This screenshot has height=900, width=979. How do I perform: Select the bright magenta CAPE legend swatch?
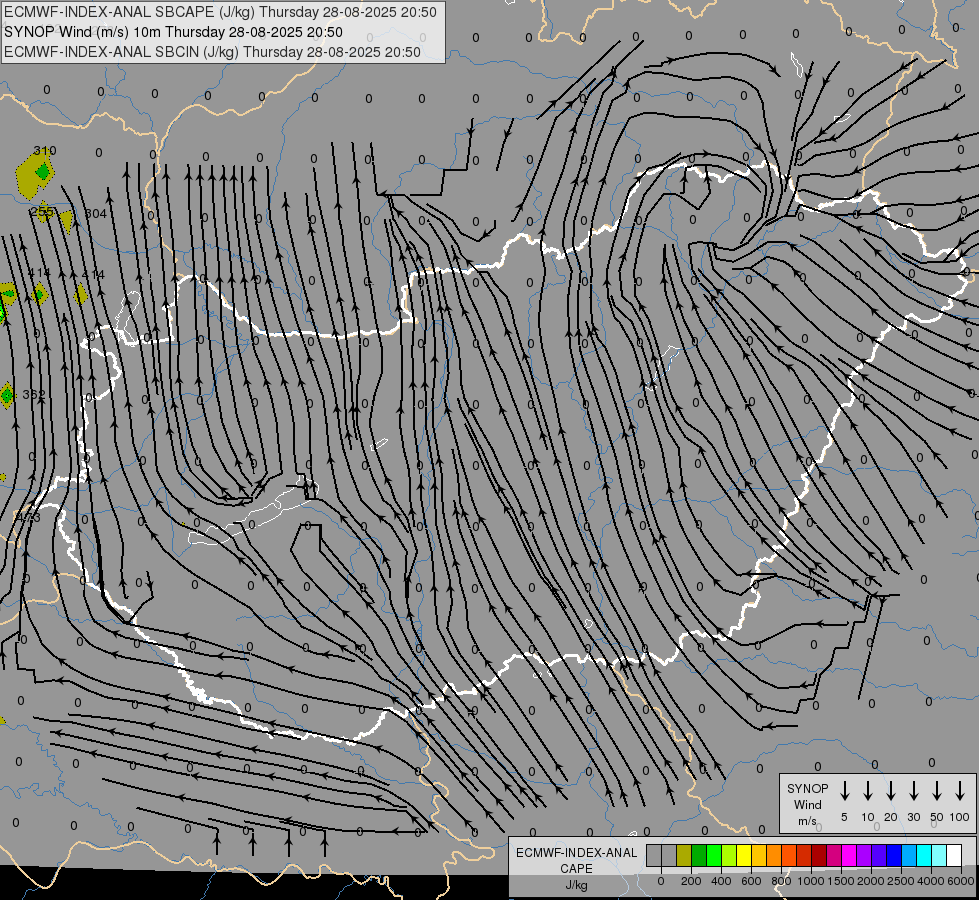(849, 855)
